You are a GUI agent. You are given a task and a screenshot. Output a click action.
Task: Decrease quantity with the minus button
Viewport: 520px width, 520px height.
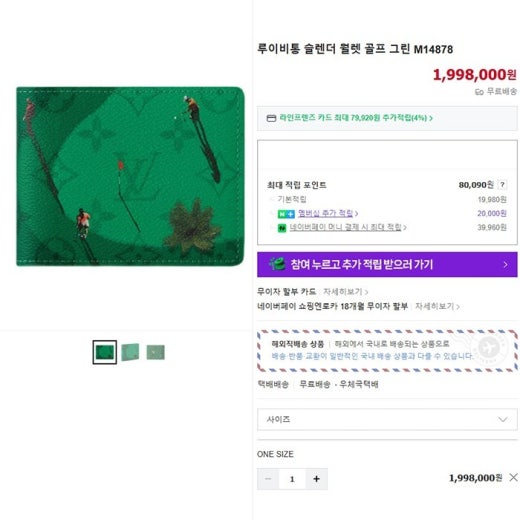[x=268, y=479]
